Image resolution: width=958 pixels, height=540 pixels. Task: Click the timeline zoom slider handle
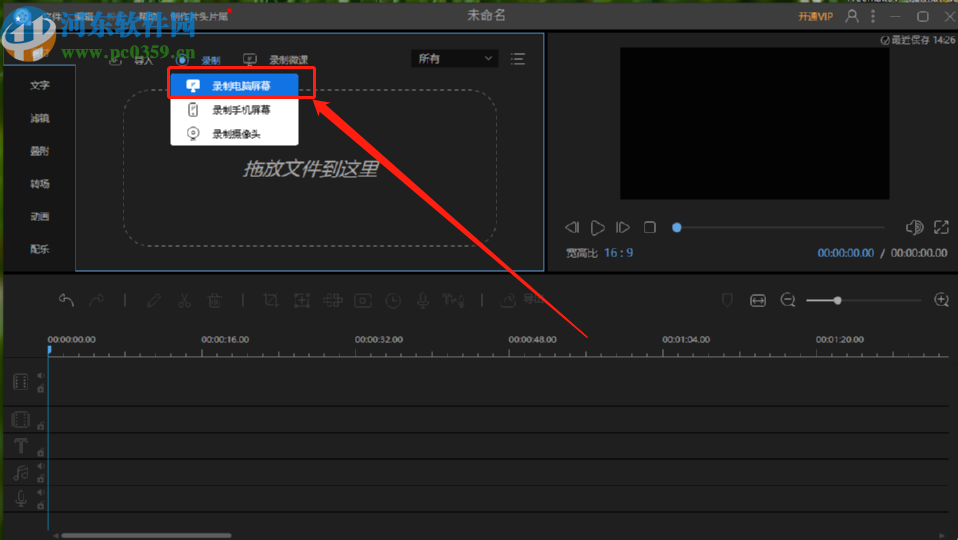[x=838, y=300]
